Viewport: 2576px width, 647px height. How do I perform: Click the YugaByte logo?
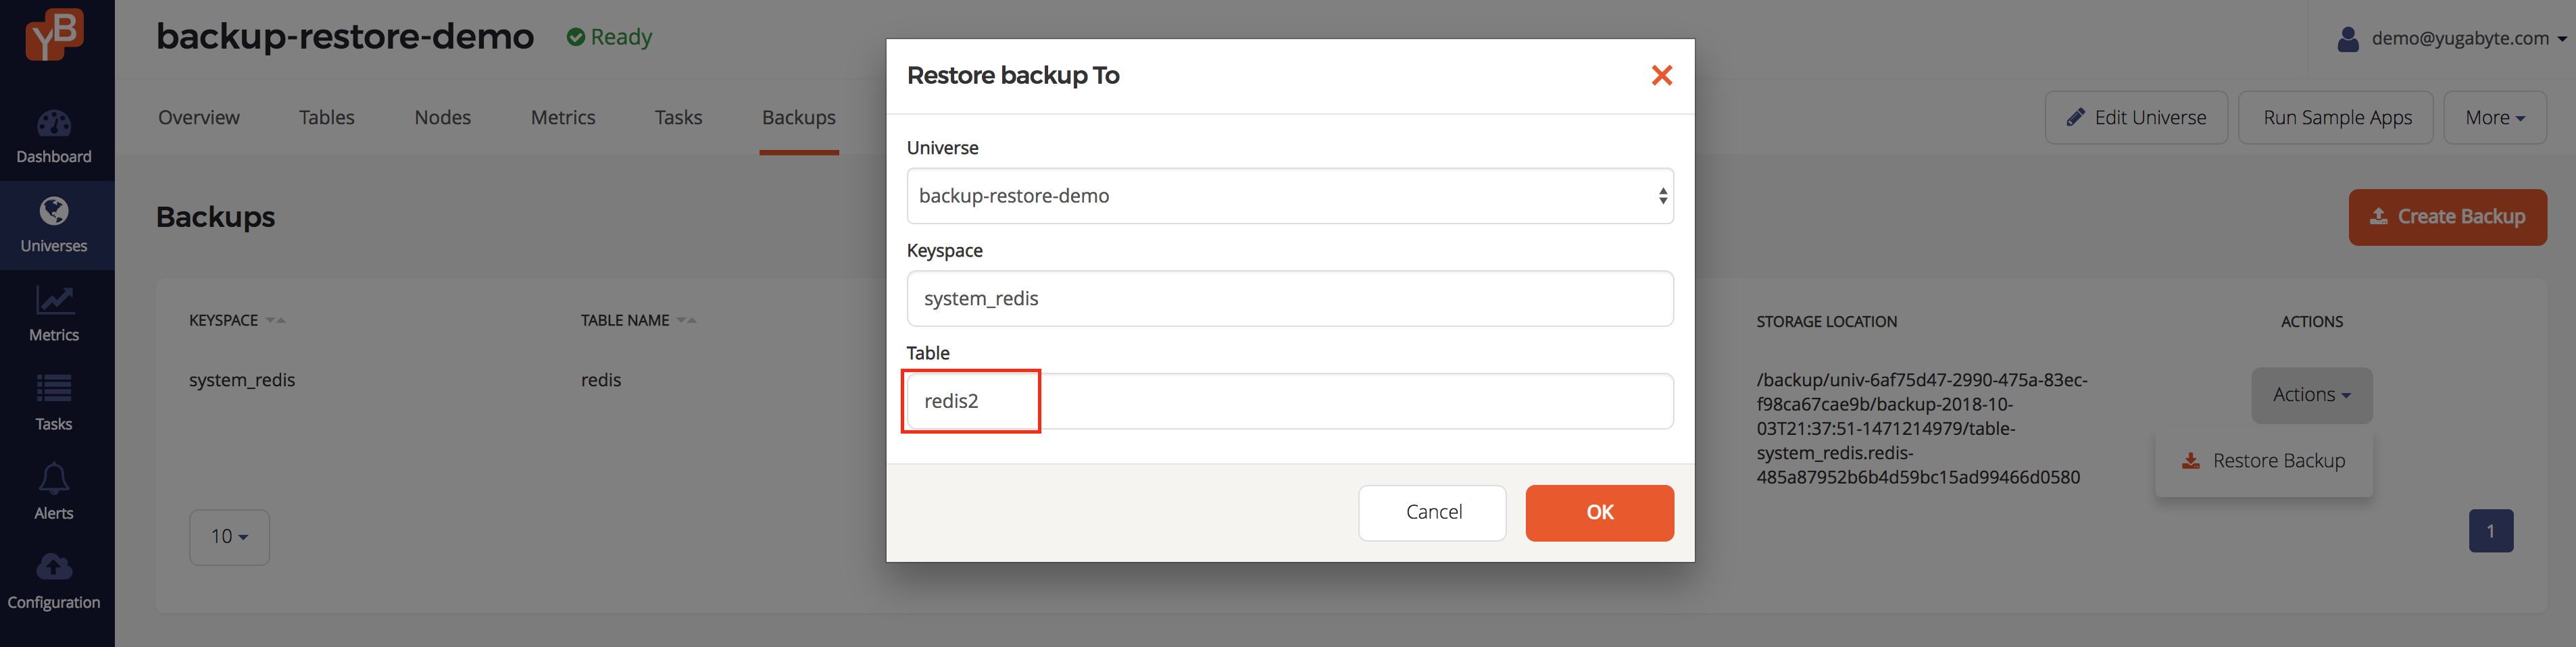tap(55, 34)
